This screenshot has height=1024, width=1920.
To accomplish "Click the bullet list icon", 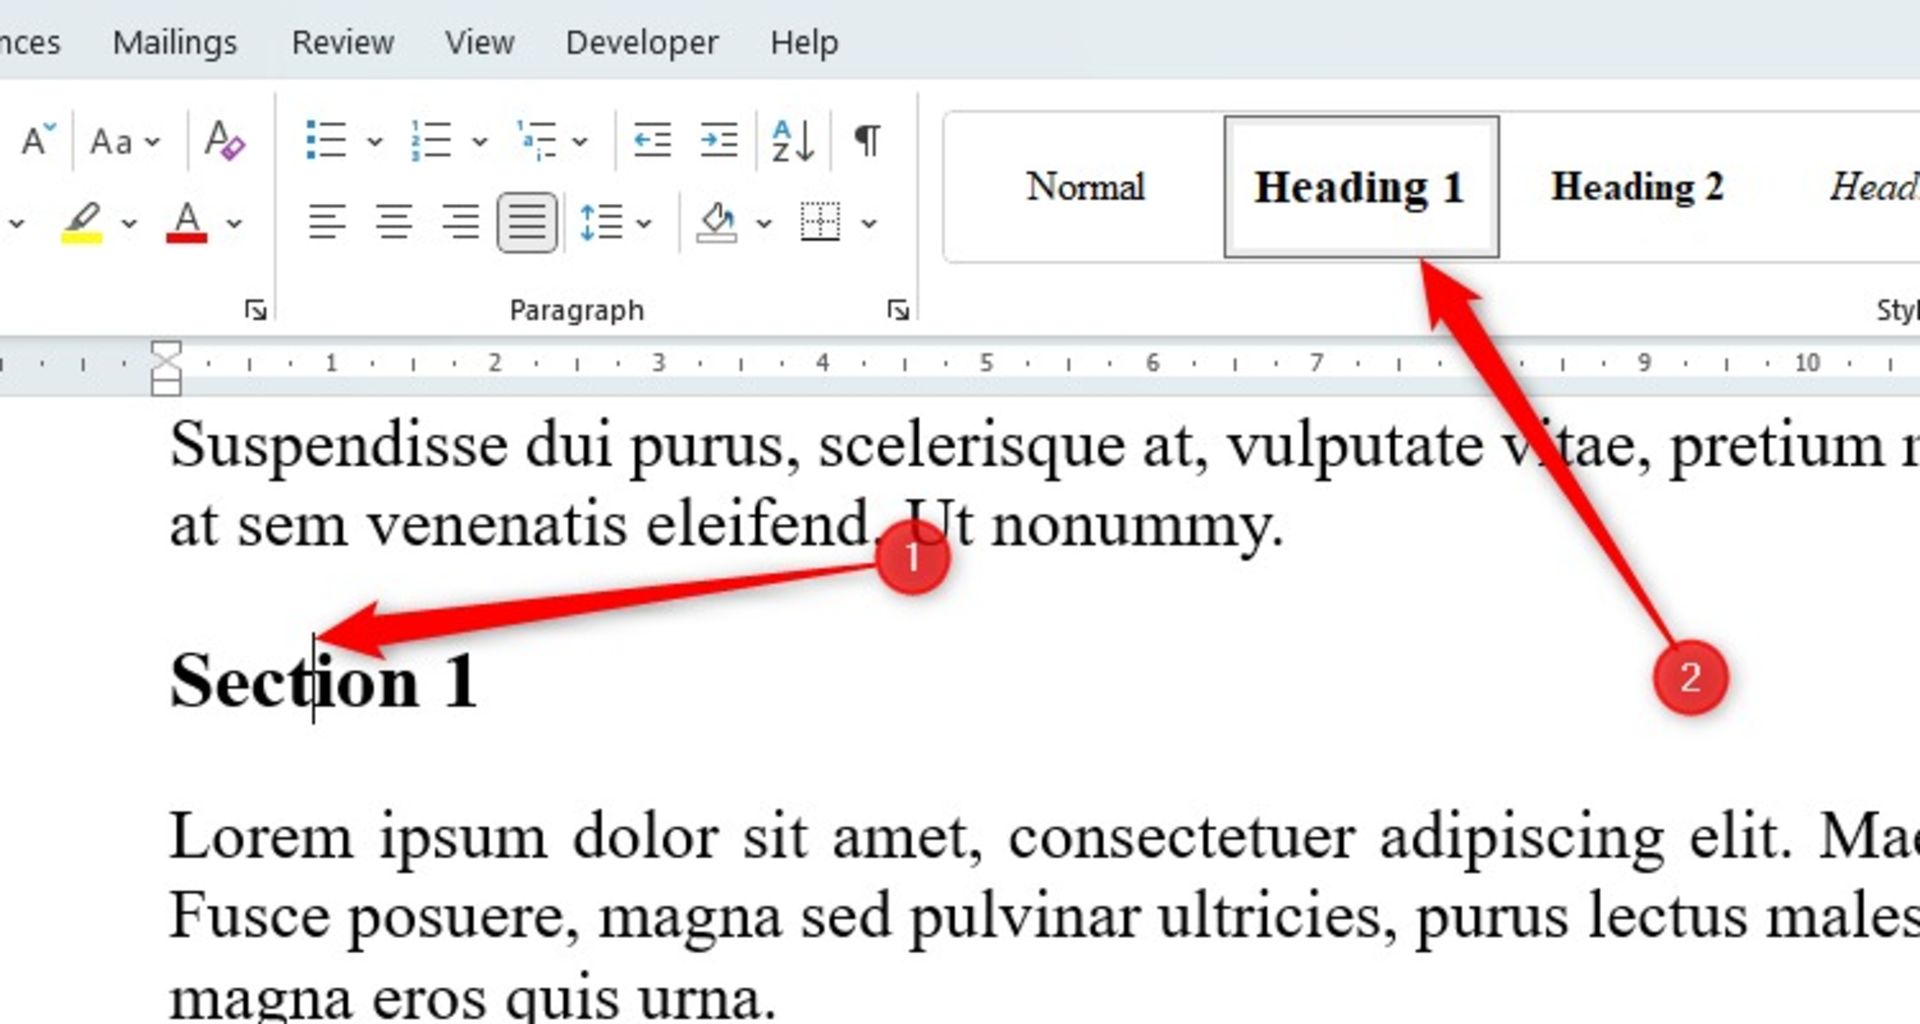I will (x=326, y=140).
